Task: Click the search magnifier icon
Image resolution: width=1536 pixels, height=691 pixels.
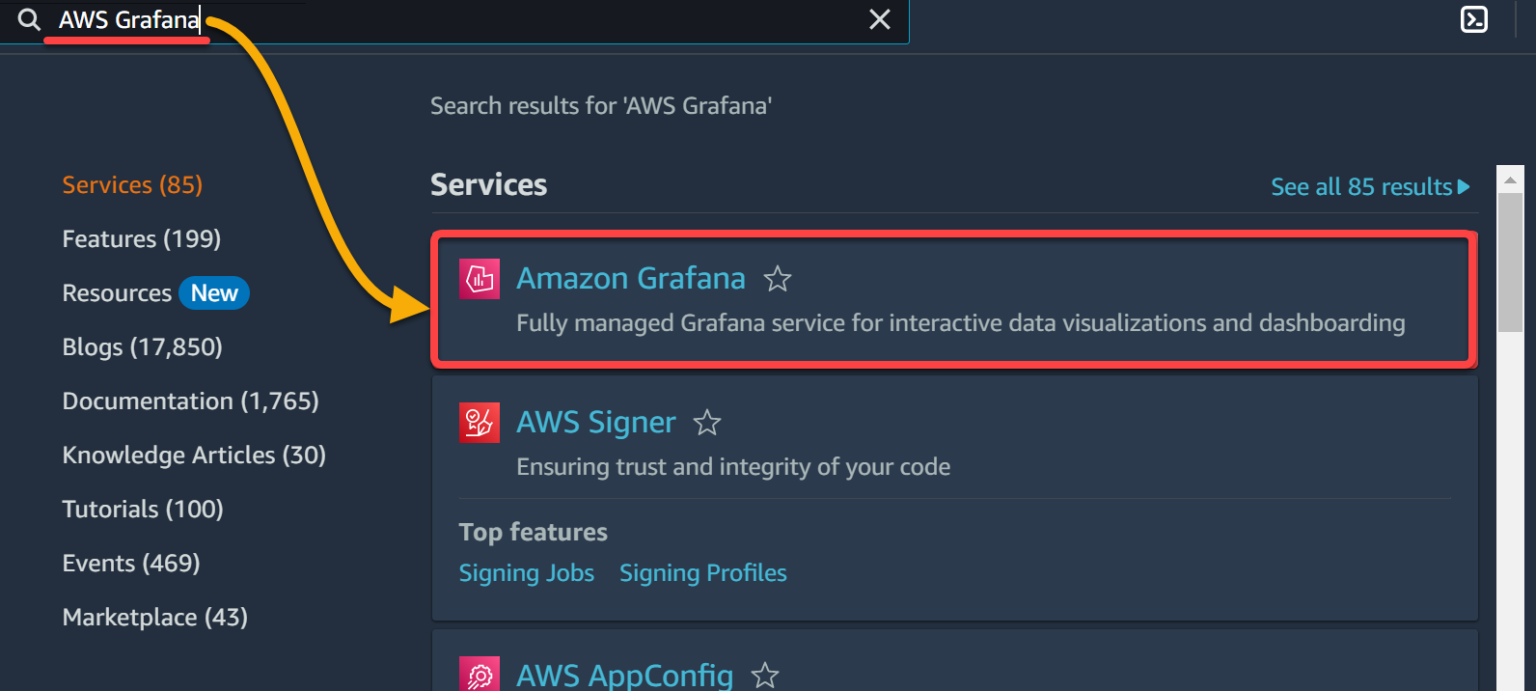Action: [28, 19]
